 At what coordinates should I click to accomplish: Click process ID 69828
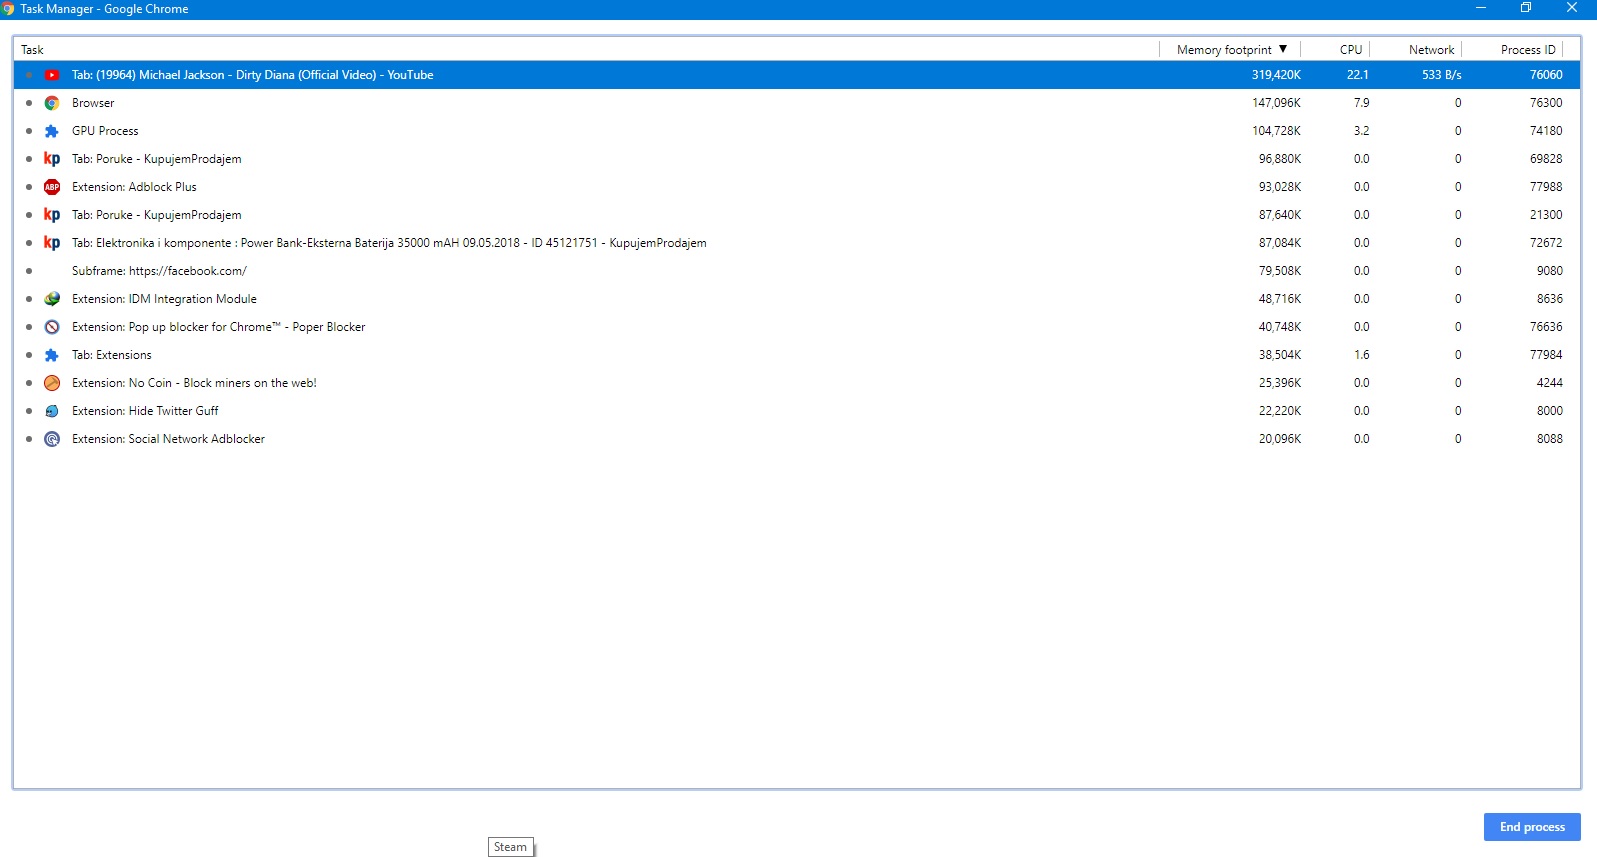1546,159
